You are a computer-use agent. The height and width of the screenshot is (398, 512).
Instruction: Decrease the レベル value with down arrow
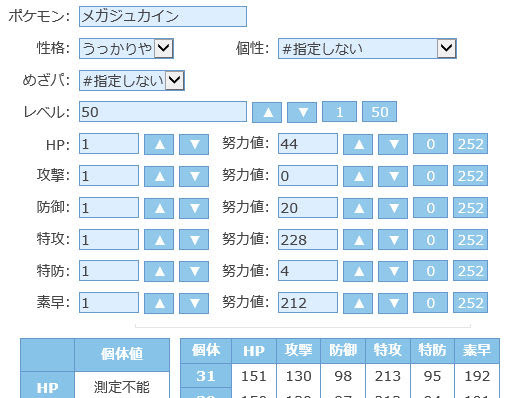pos(302,112)
